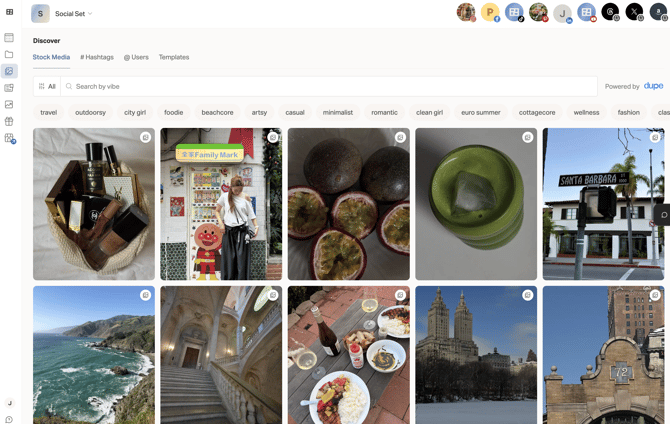The width and height of the screenshot is (670, 424).
Task: Click the dupe link next to Powered by
Action: coord(653,86)
